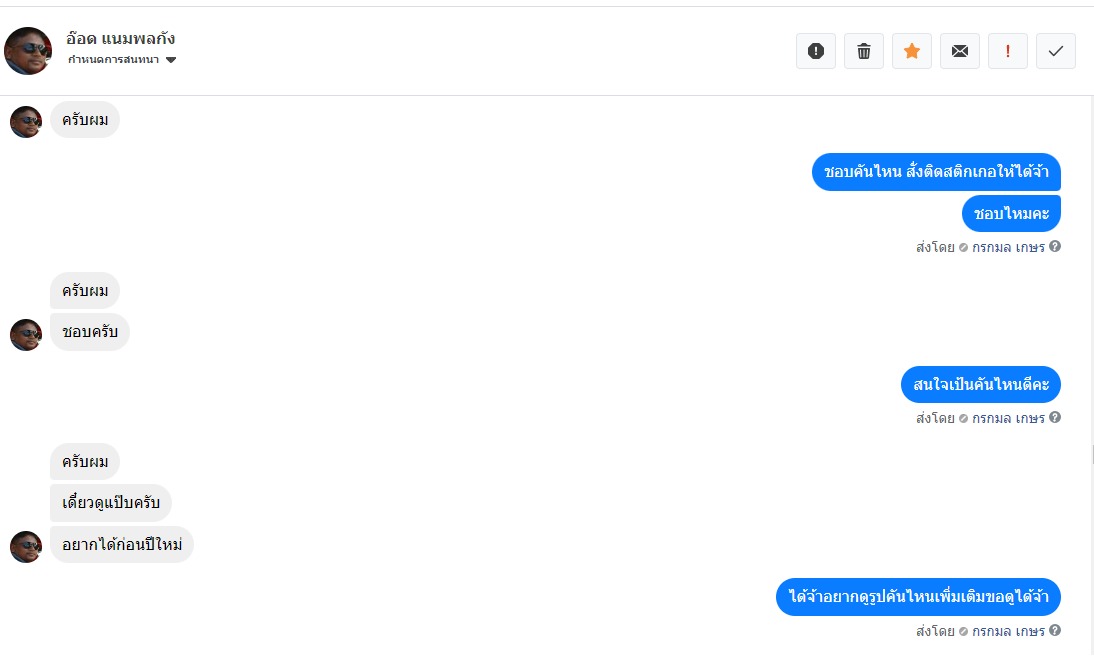Click the "เดี๋ยวดูแป๊บครับ" message bubble
Screen dimensions: 1094x657
pyautogui.click(x=111, y=503)
